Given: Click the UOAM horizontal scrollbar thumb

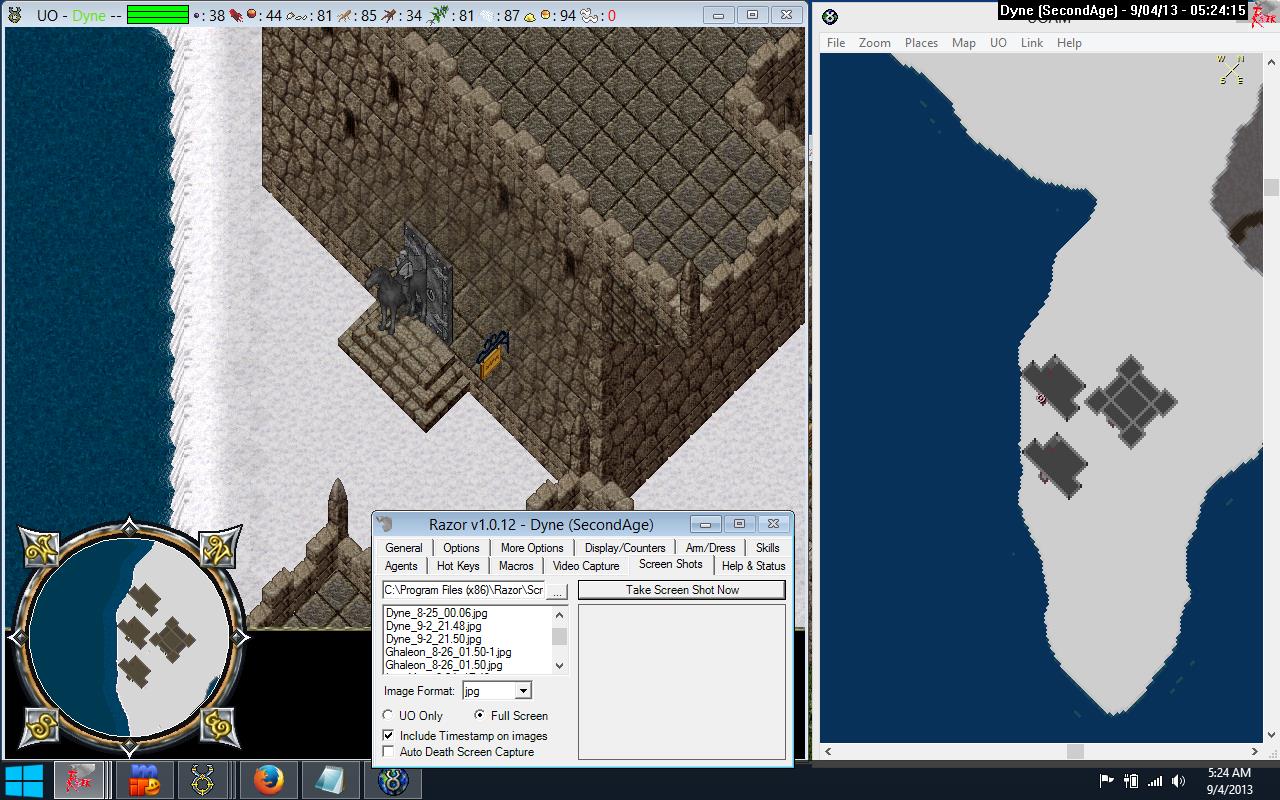Looking at the screenshot, I should pyautogui.click(x=1075, y=751).
